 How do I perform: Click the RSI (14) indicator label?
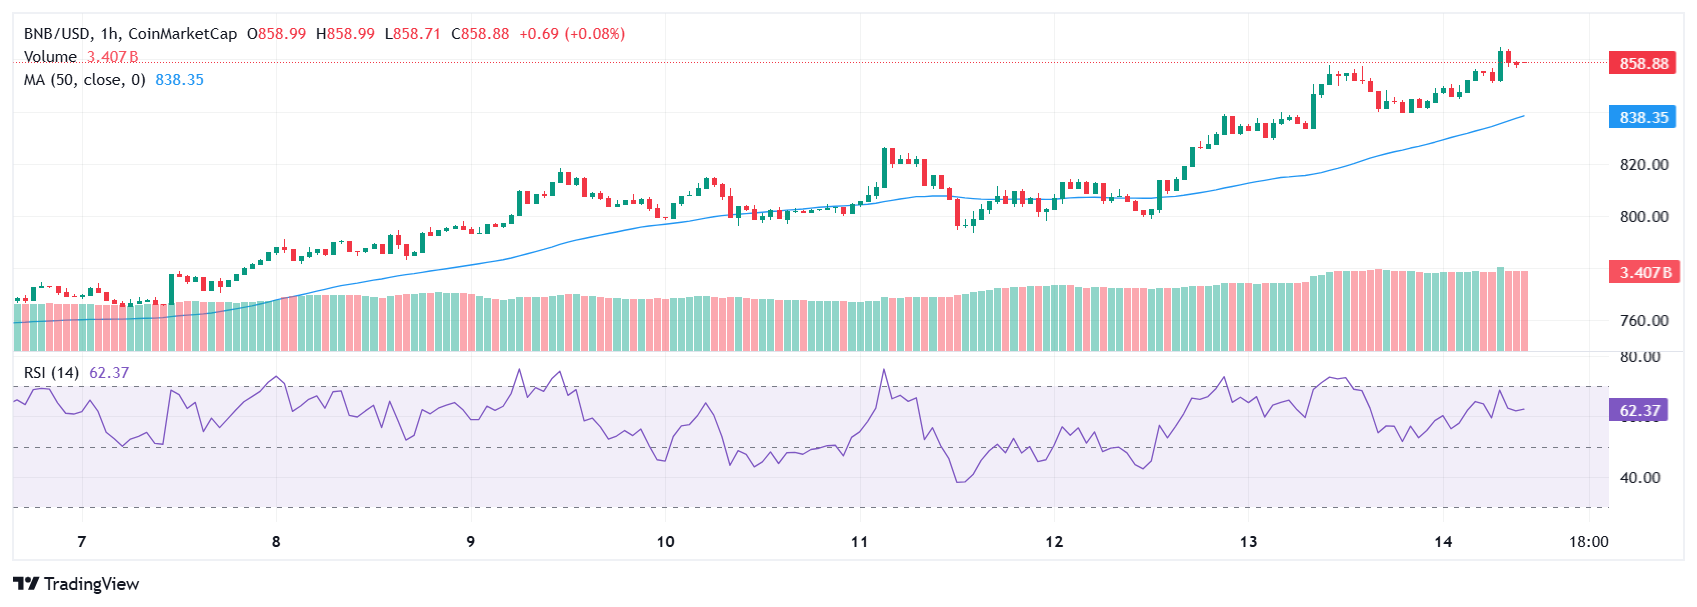[52, 373]
